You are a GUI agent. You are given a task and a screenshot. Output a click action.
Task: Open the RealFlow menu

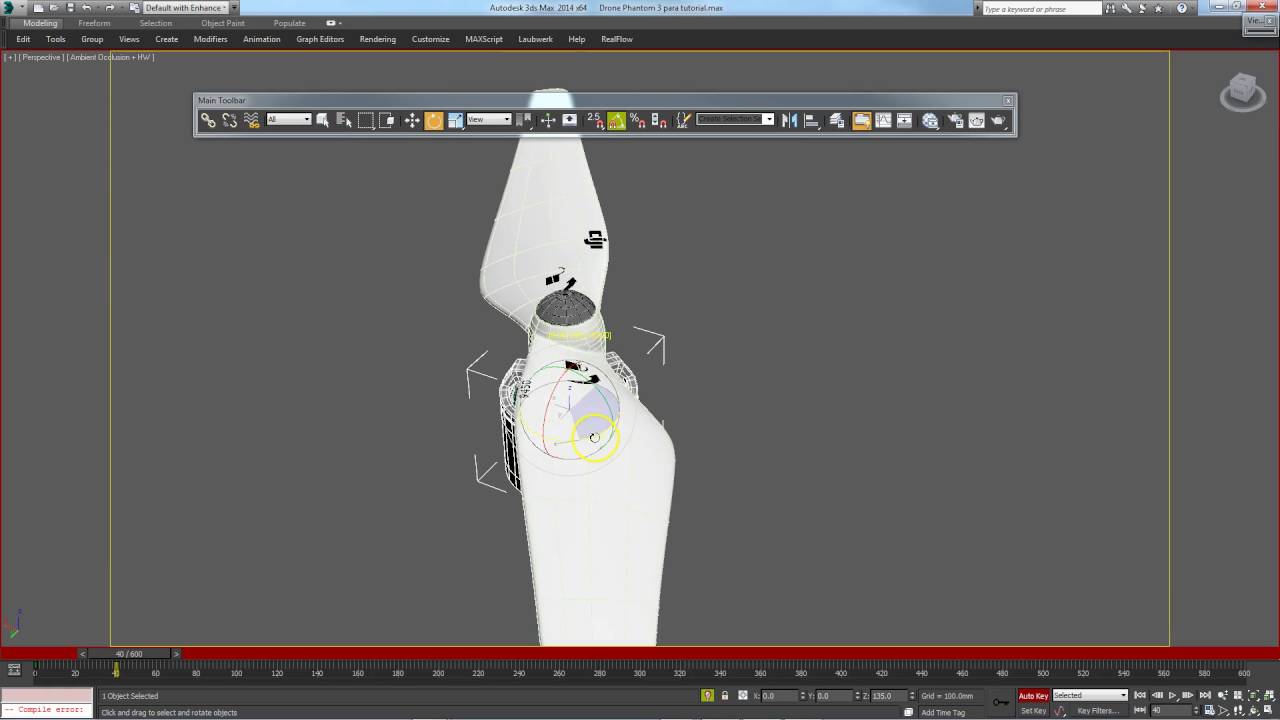[617, 39]
